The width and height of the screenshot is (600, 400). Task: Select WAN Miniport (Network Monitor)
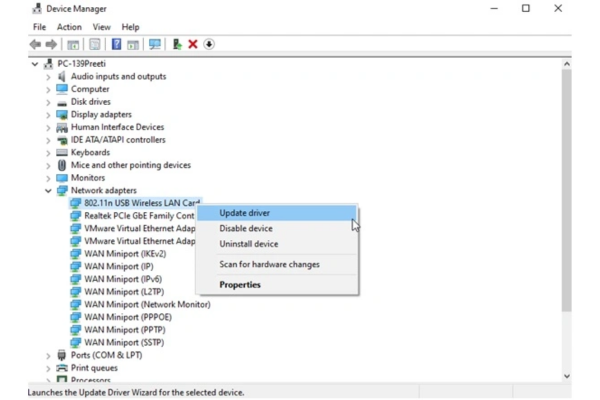[x=147, y=304]
